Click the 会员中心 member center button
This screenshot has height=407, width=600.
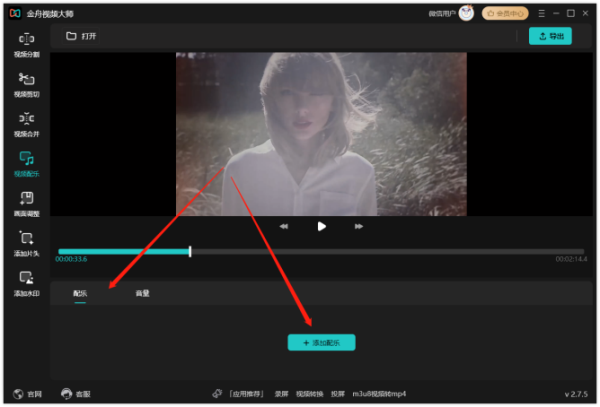pyautogui.click(x=505, y=13)
